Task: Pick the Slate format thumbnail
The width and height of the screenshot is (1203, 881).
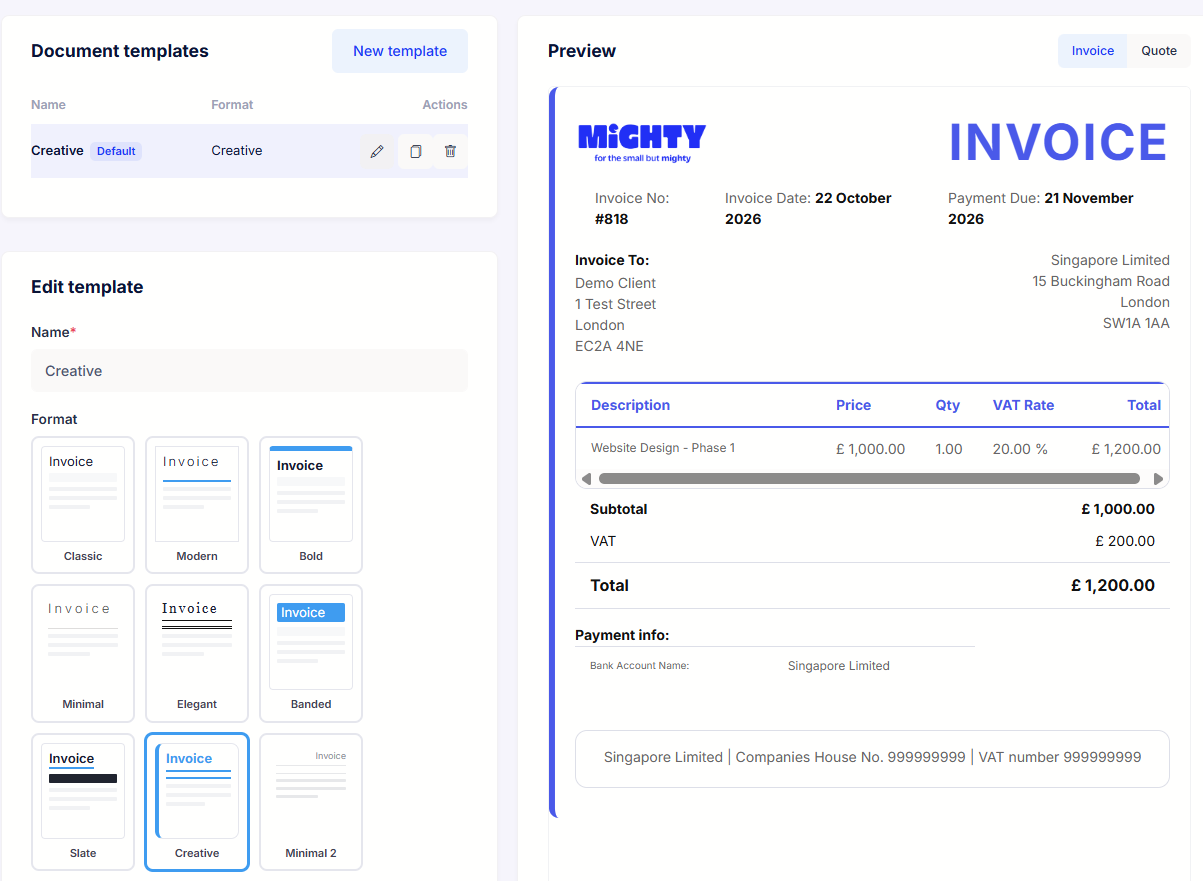Action: [x=83, y=802]
